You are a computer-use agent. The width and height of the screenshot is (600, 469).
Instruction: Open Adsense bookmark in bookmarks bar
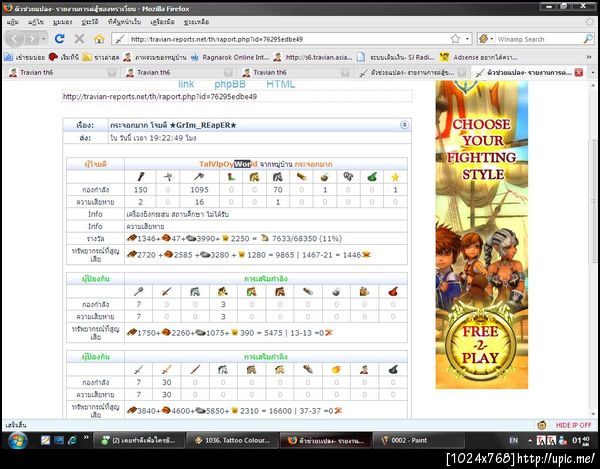click(x=479, y=57)
